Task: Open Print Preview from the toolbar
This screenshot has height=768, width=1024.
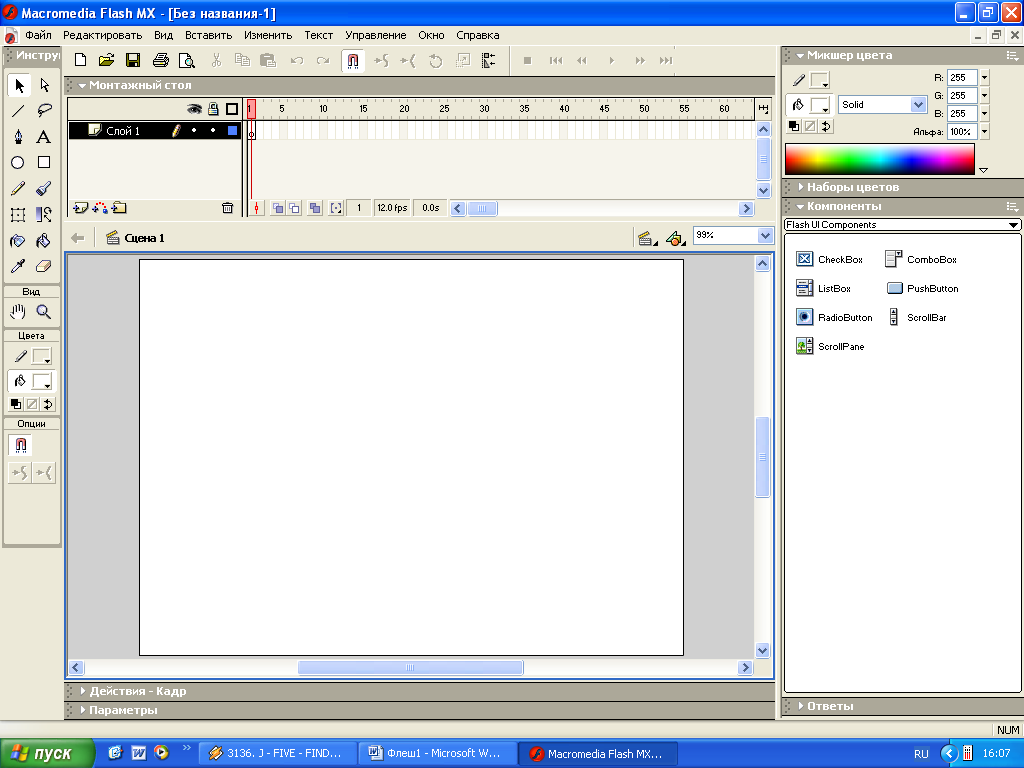Action: tap(187, 61)
